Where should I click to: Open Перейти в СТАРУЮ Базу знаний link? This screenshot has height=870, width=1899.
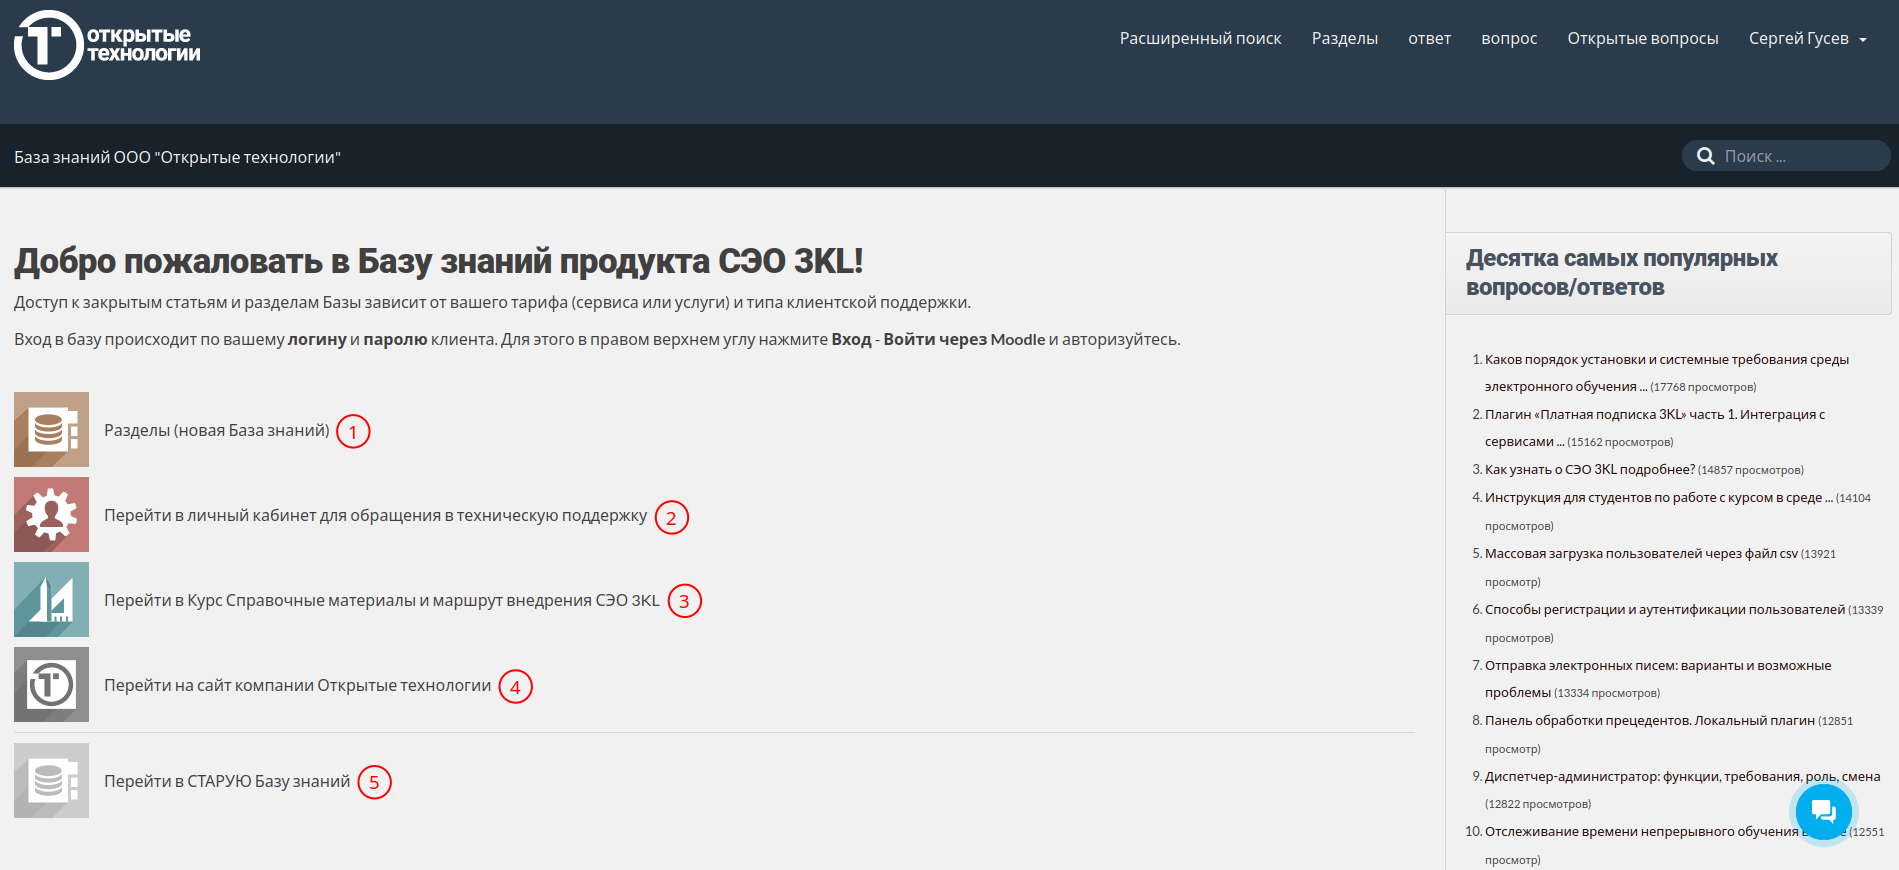click(x=227, y=781)
